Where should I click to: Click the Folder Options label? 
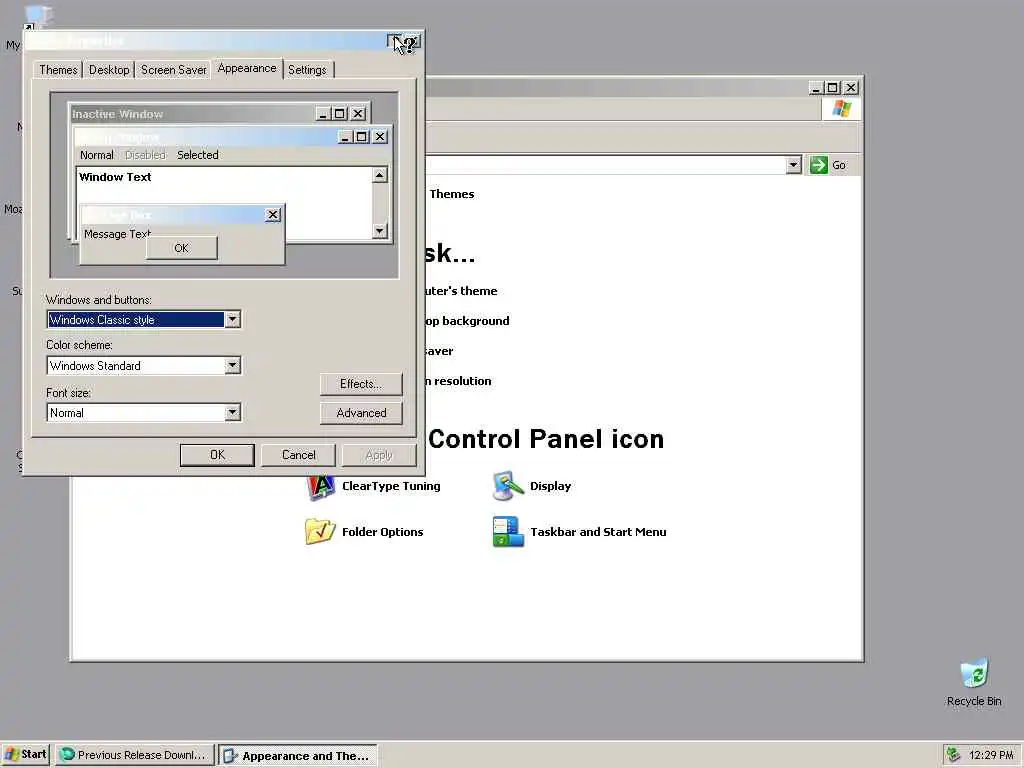pyautogui.click(x=383, y=532)
